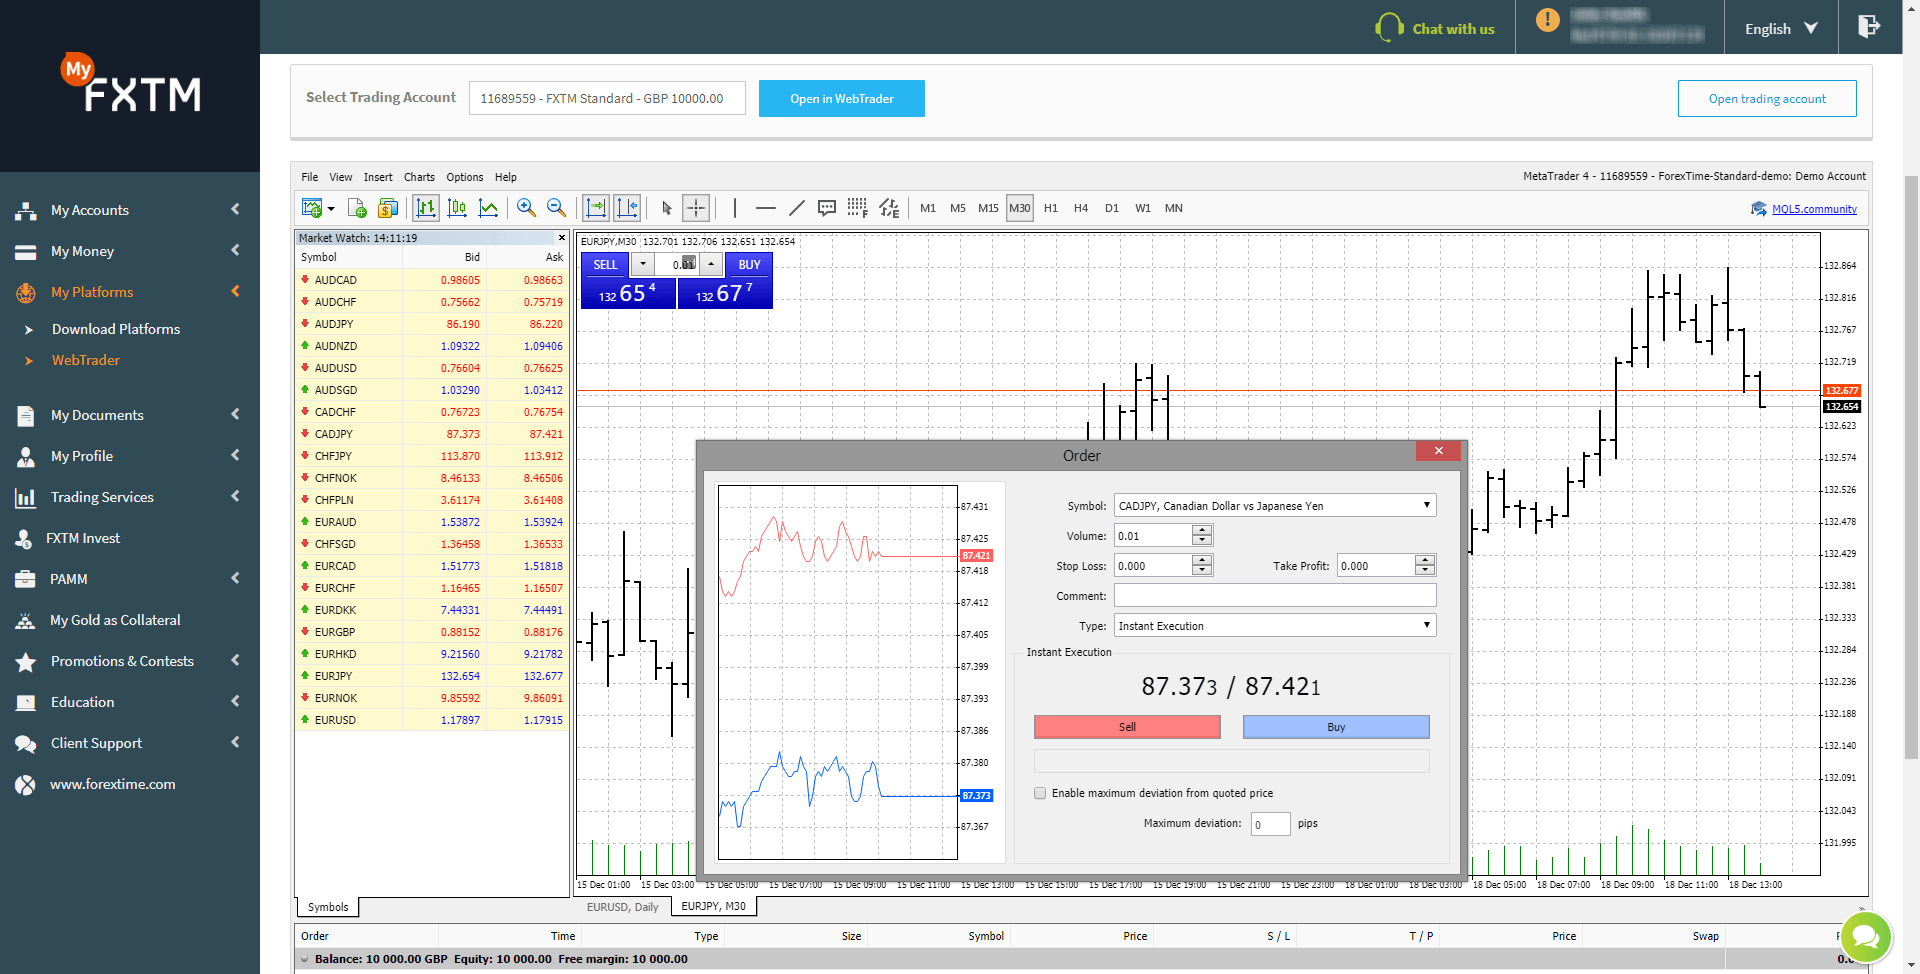Open the MQL5.community link
Viewport: 1920px width, 974px height.
(1814, 209)
